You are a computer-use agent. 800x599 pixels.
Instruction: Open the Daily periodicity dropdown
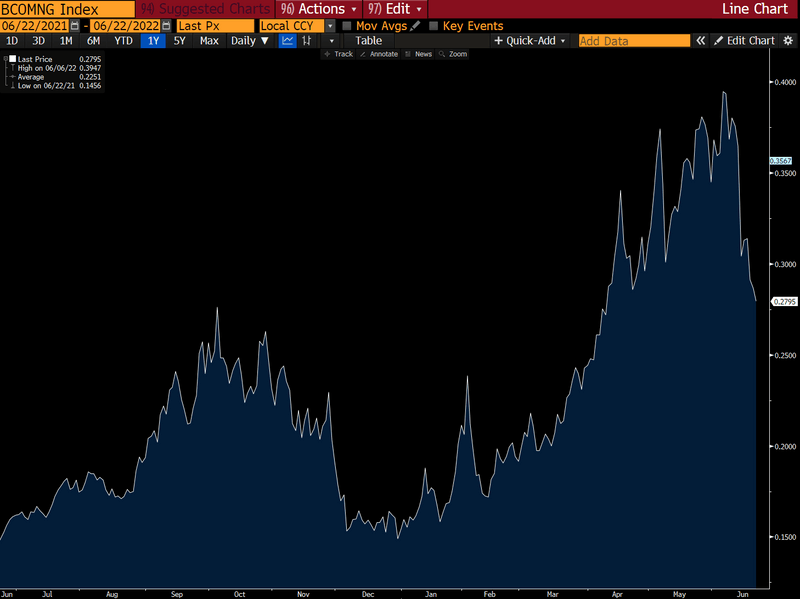tap(249, 41)
